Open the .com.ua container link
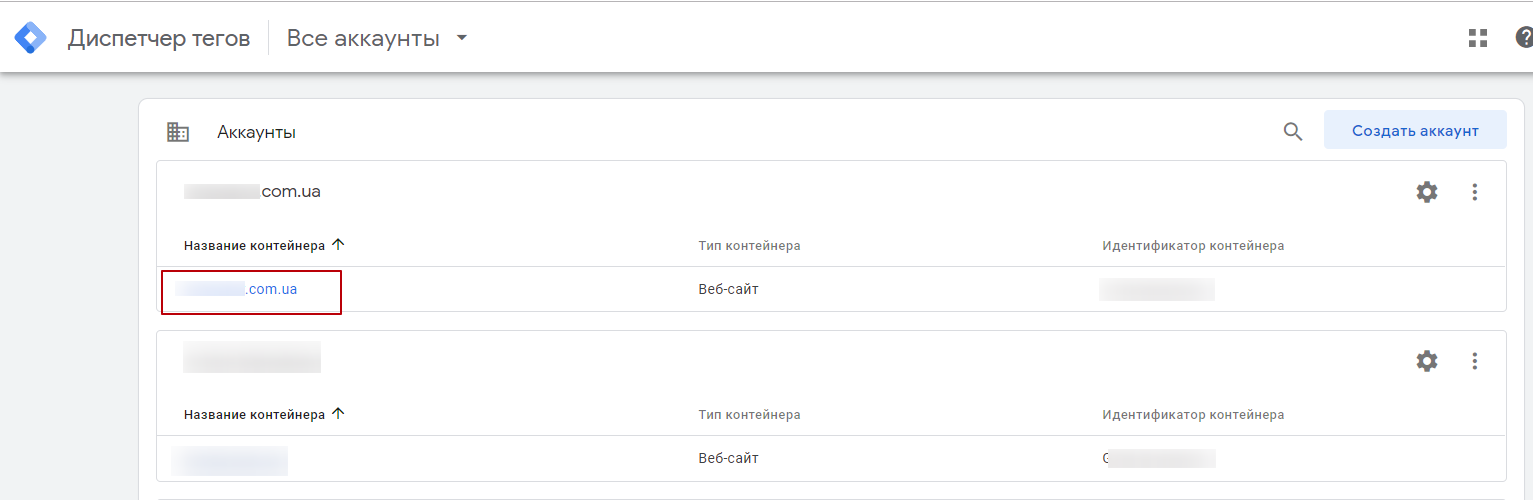This screenshot has height=500, width=1533. click(237, 290)
